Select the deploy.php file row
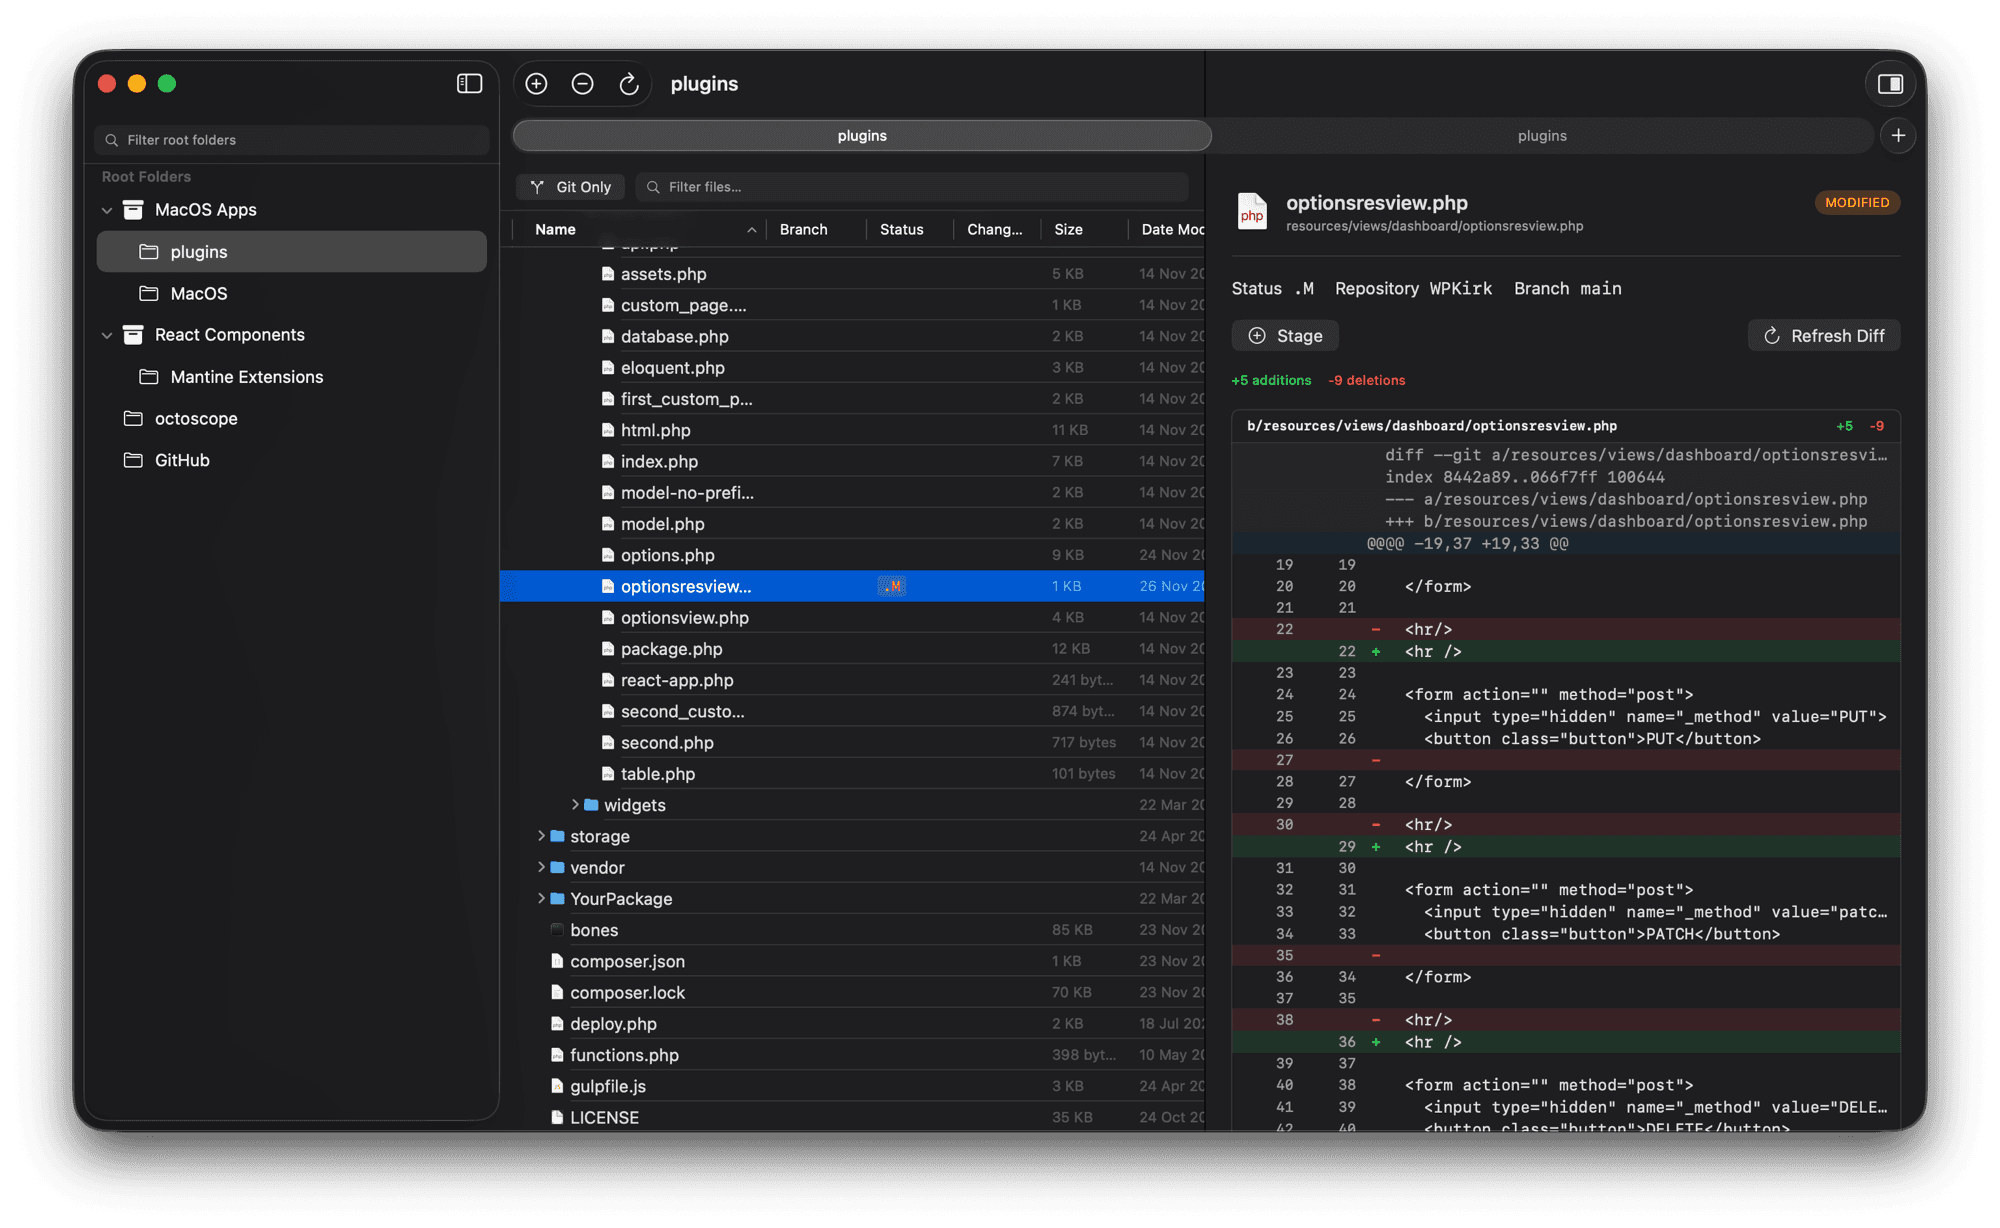 pos(852,1023)
